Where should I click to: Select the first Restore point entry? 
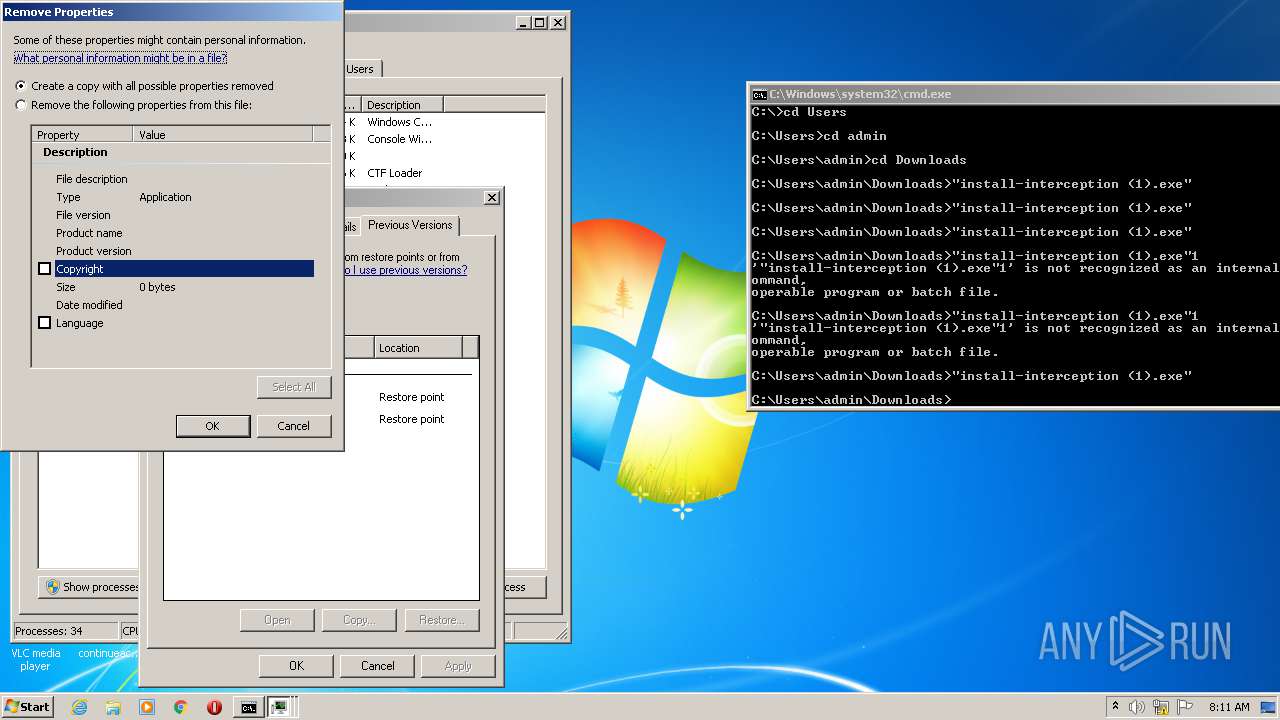(x=411, y=397)
